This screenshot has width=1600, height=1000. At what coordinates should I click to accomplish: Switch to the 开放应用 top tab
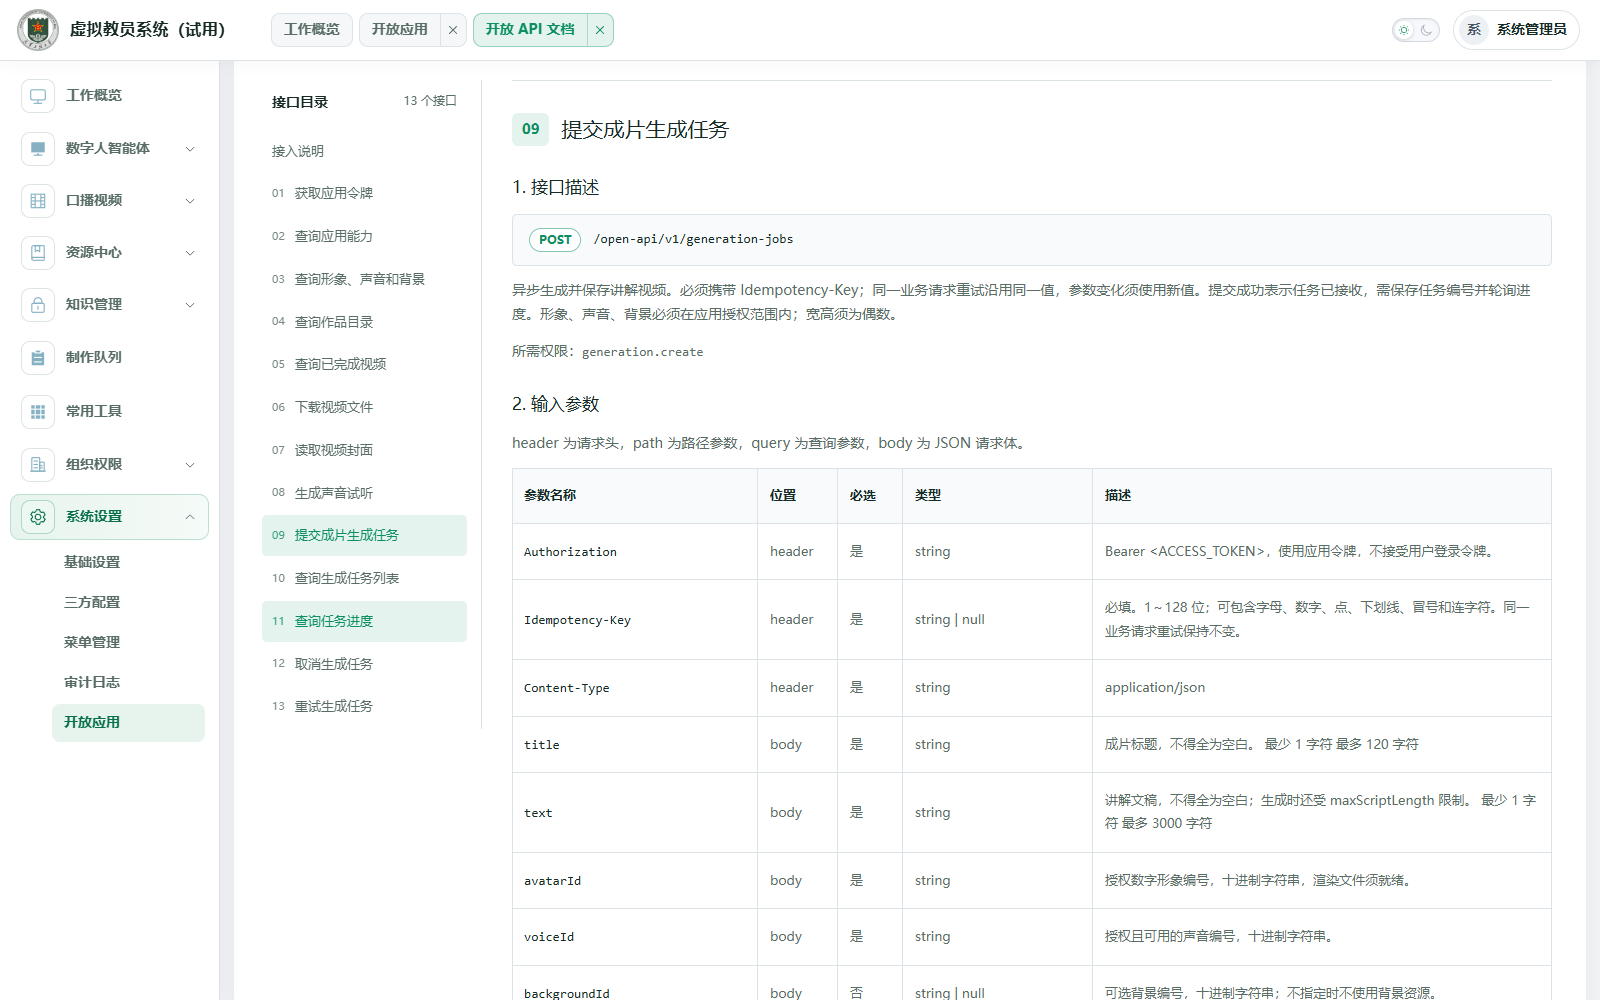click(x=400, y=30)
